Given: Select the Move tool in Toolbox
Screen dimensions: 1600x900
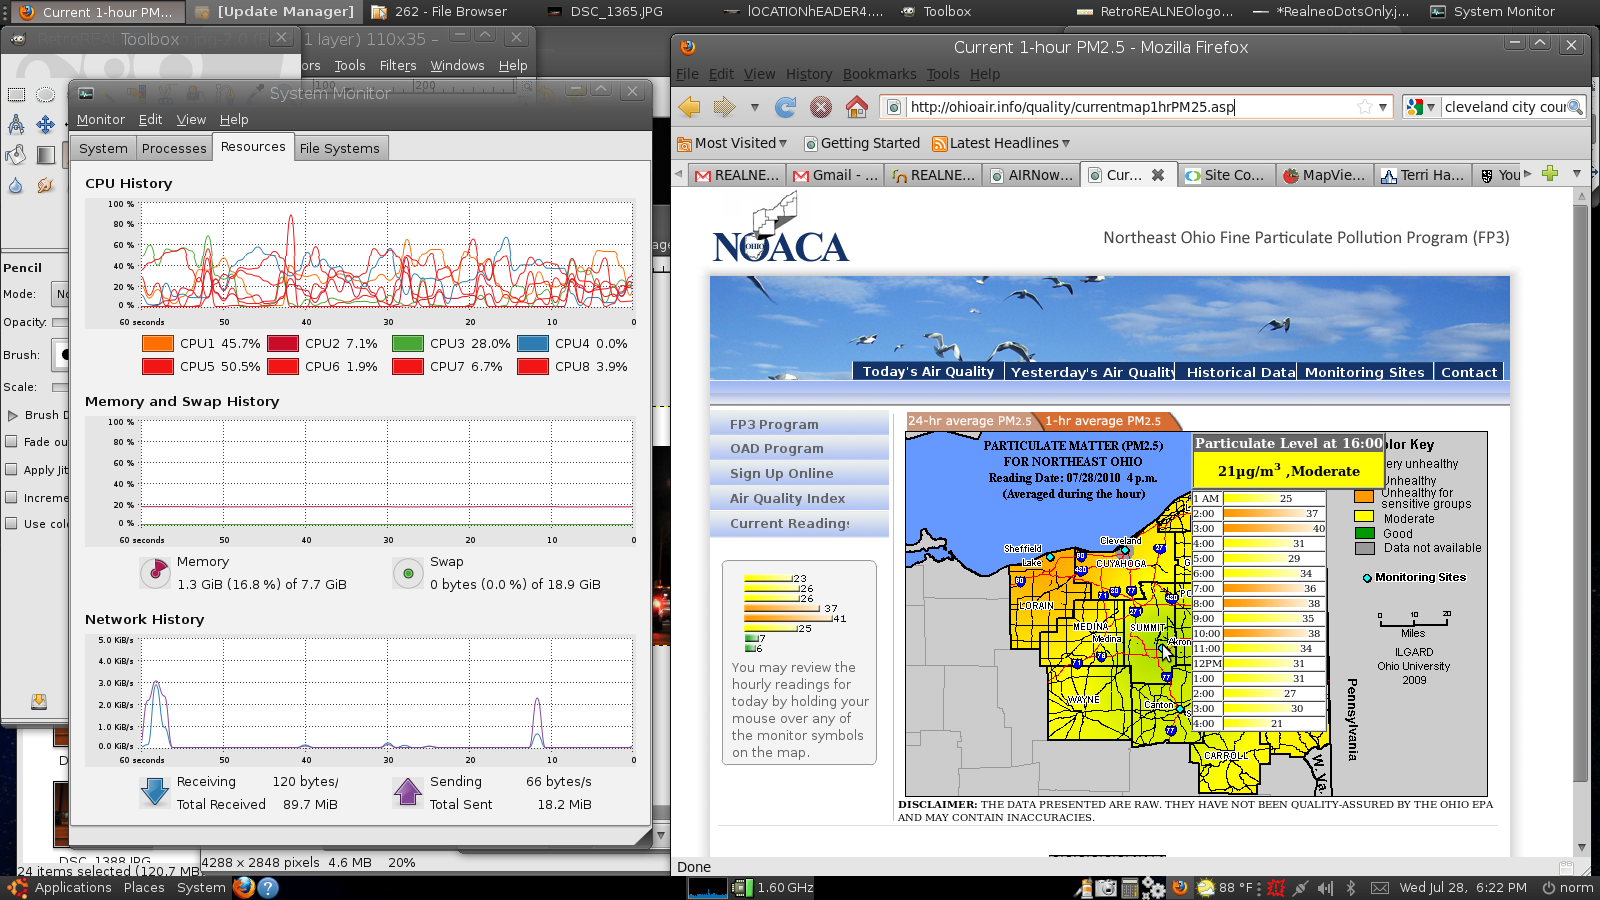Looking at the screenshot, I should click(x=45, y=125).
